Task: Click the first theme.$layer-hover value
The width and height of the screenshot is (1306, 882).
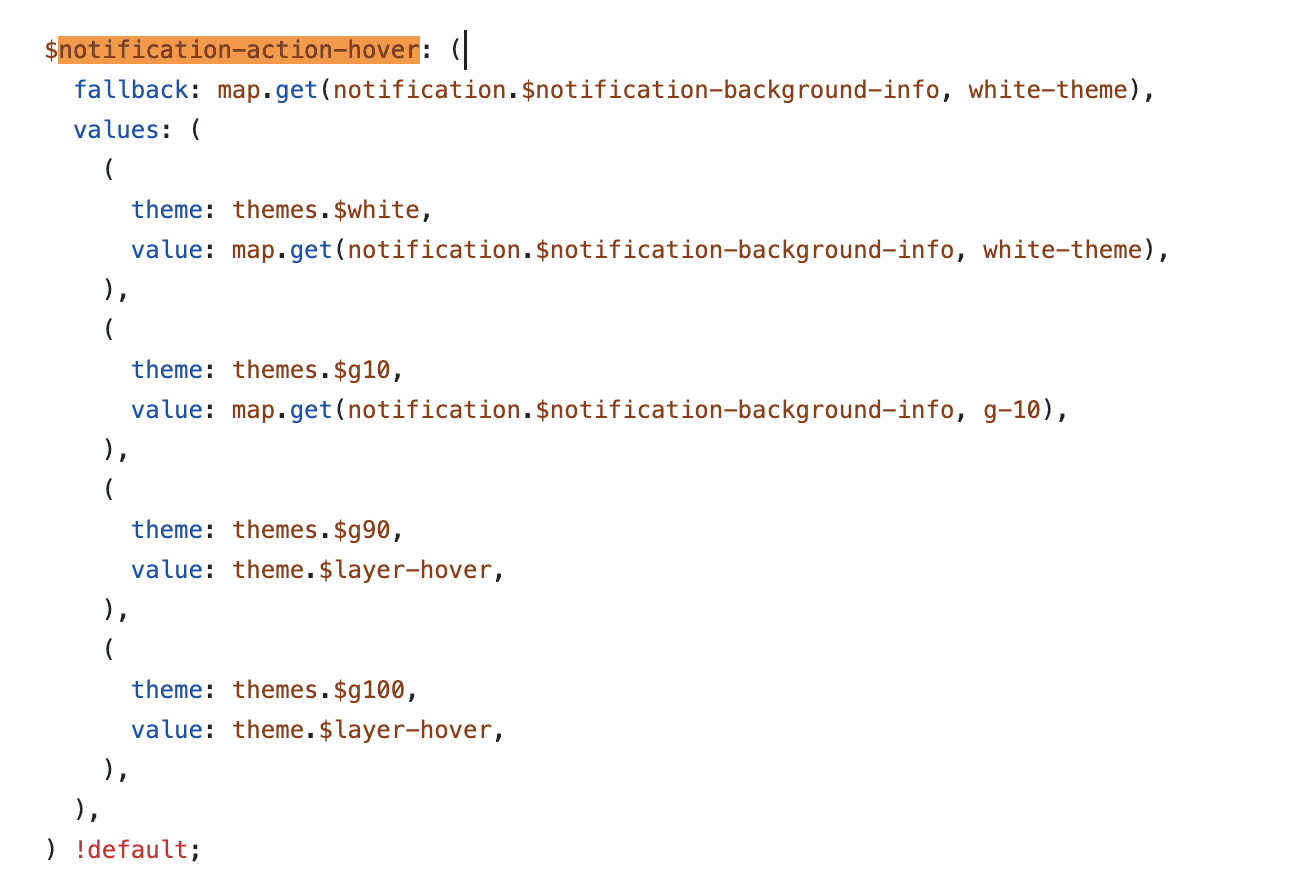Action: click(x=363, y=569)
